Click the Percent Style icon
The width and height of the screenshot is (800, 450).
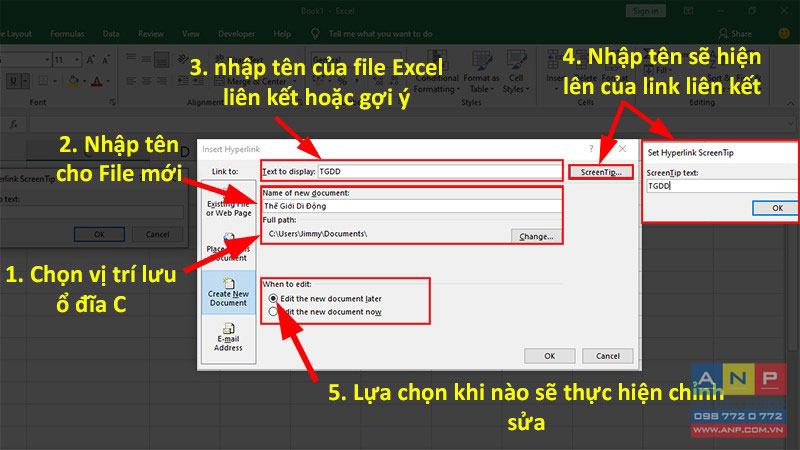click(x=342, y=81)
